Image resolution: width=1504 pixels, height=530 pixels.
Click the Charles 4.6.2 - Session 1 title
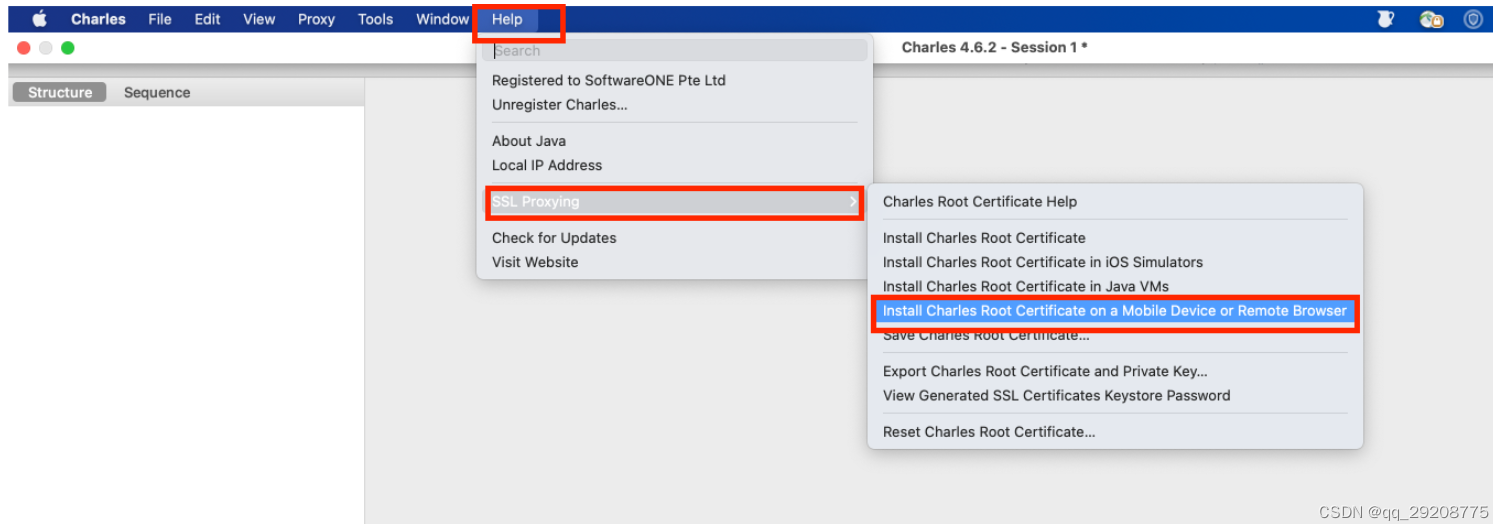[x=994, y=47]
